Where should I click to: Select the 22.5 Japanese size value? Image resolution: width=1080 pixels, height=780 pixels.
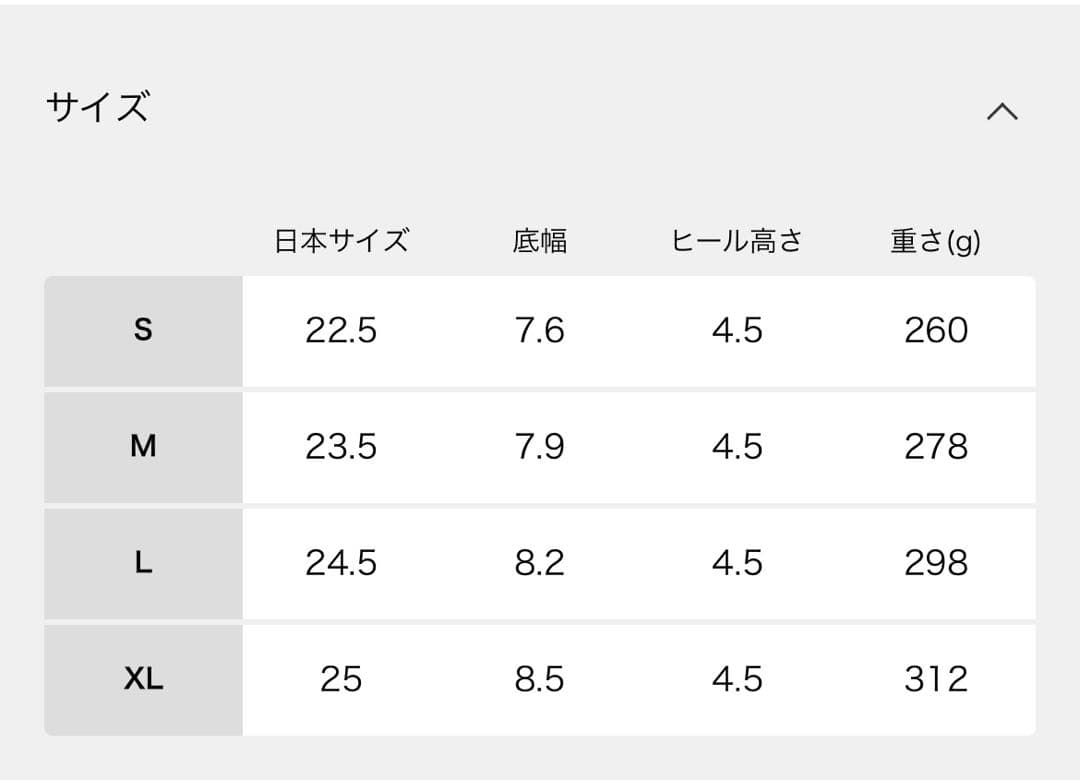tap(341, 330)
